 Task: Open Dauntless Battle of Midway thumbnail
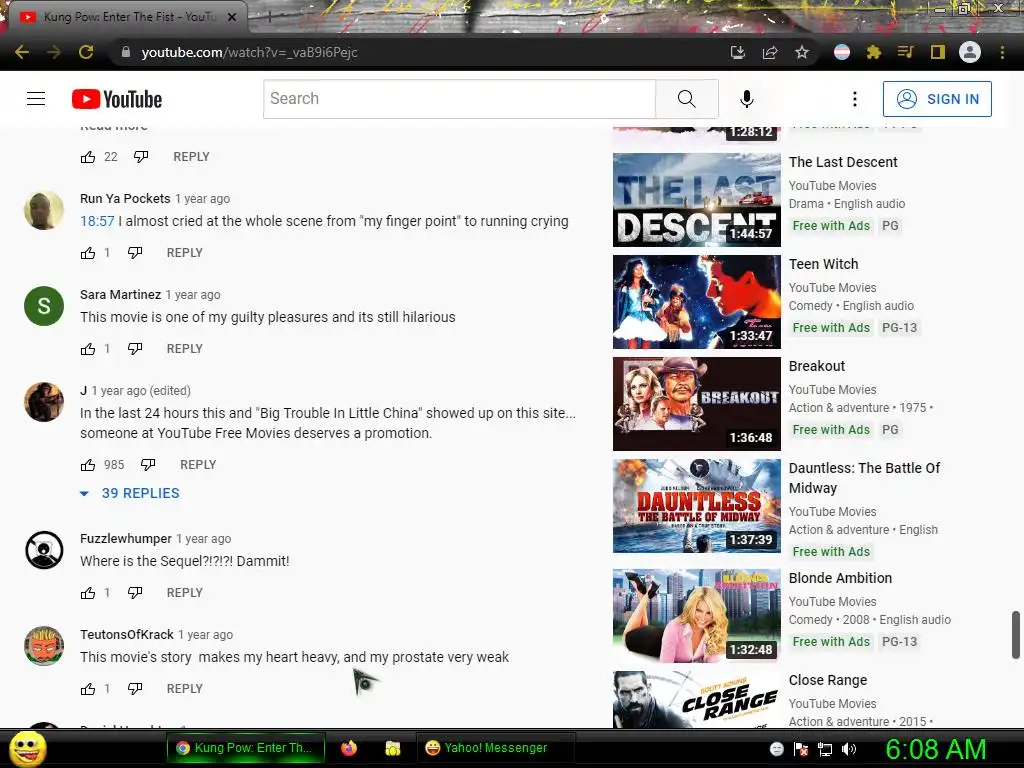(697, 505)
